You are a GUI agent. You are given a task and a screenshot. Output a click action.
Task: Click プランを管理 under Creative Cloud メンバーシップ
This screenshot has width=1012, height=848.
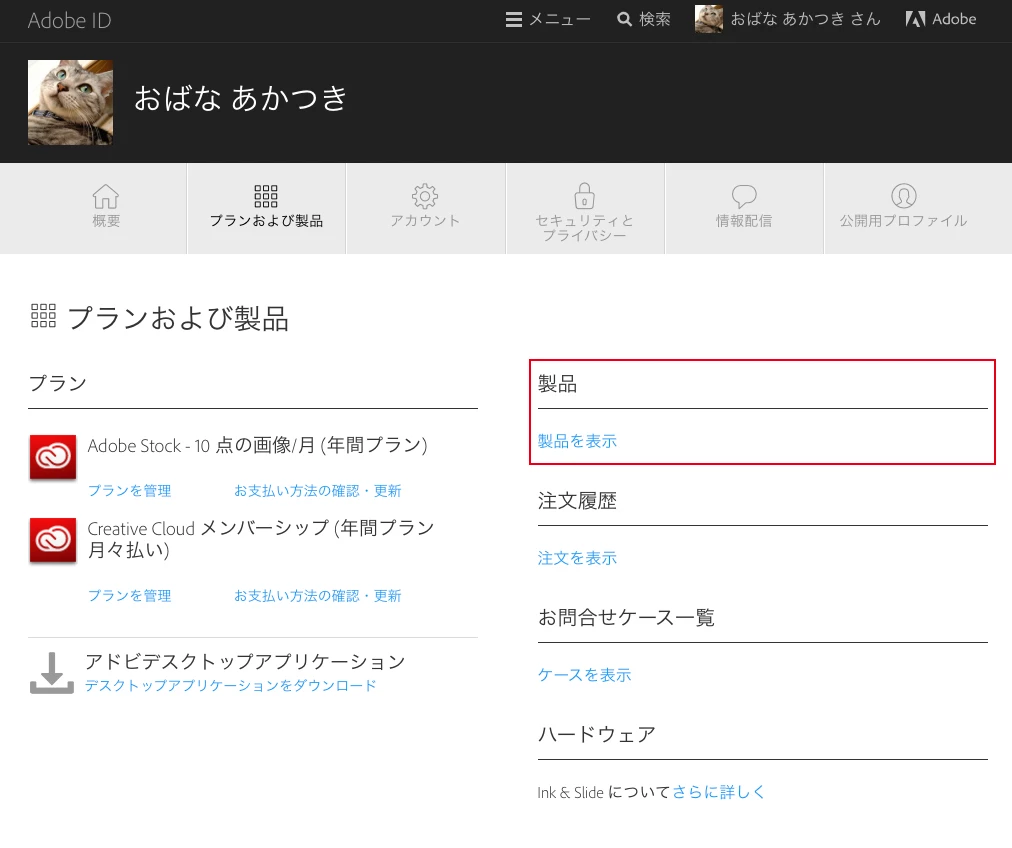[130, 595]
